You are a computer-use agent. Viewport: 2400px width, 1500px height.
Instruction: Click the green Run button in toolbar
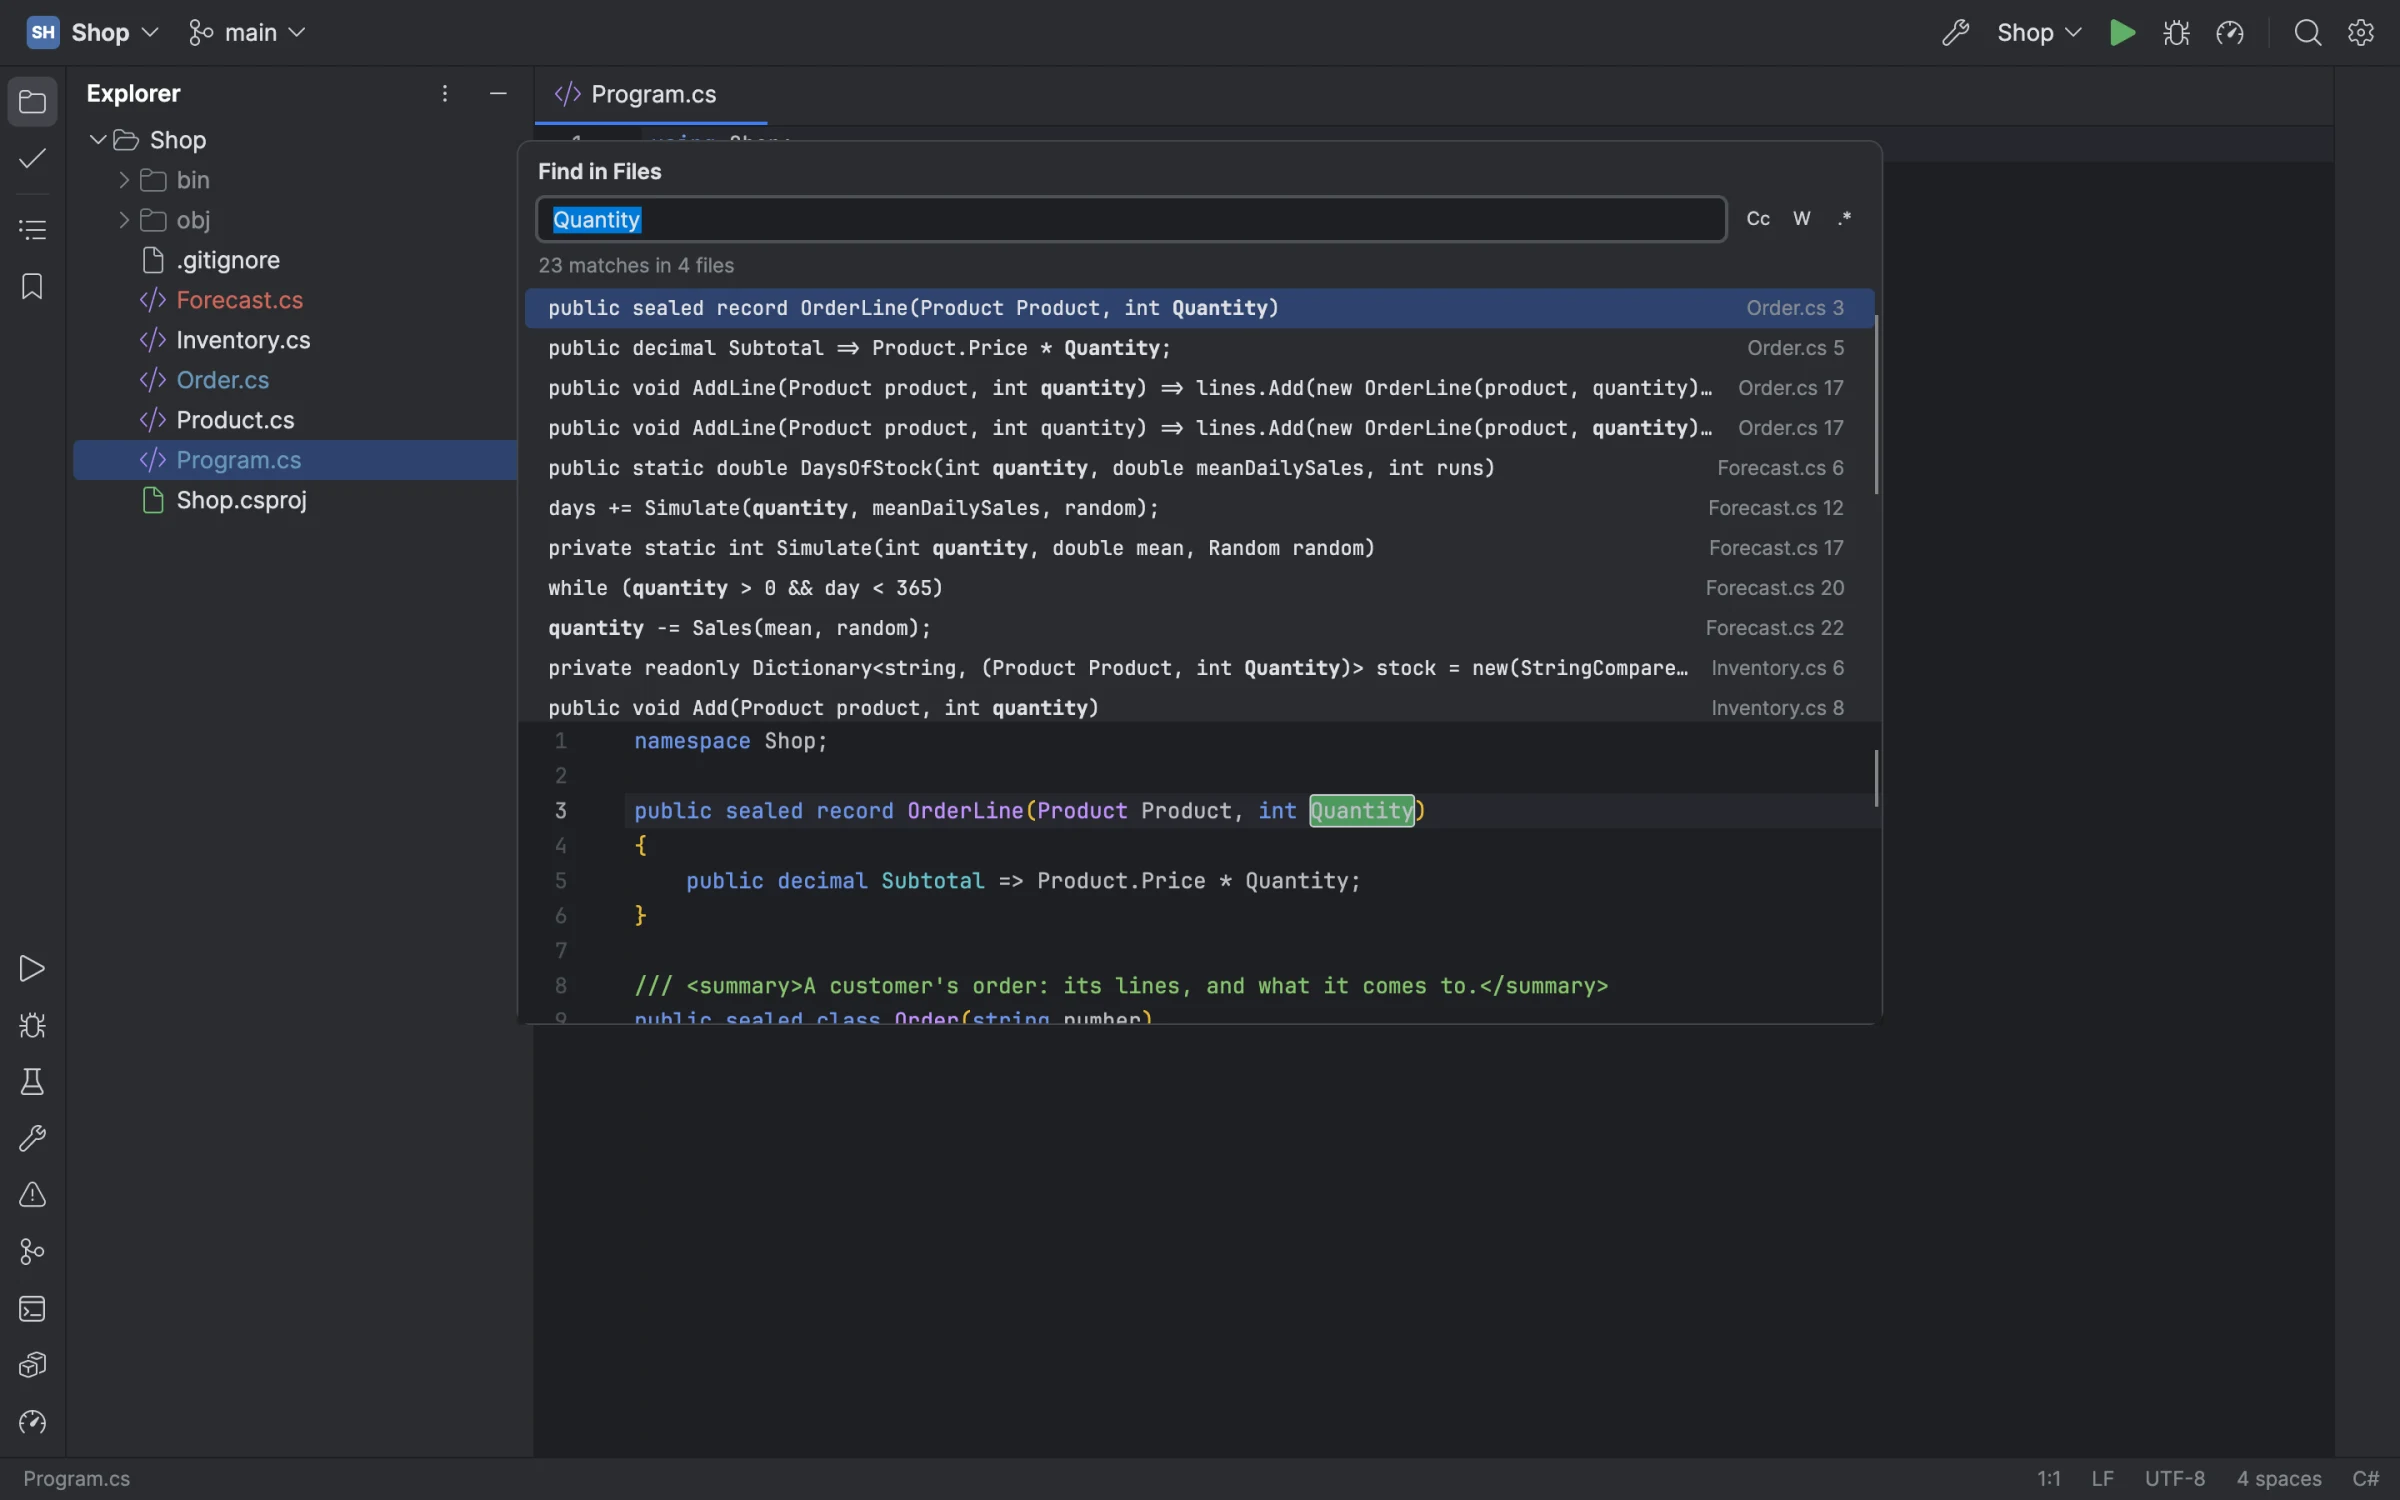[2122, 33]
